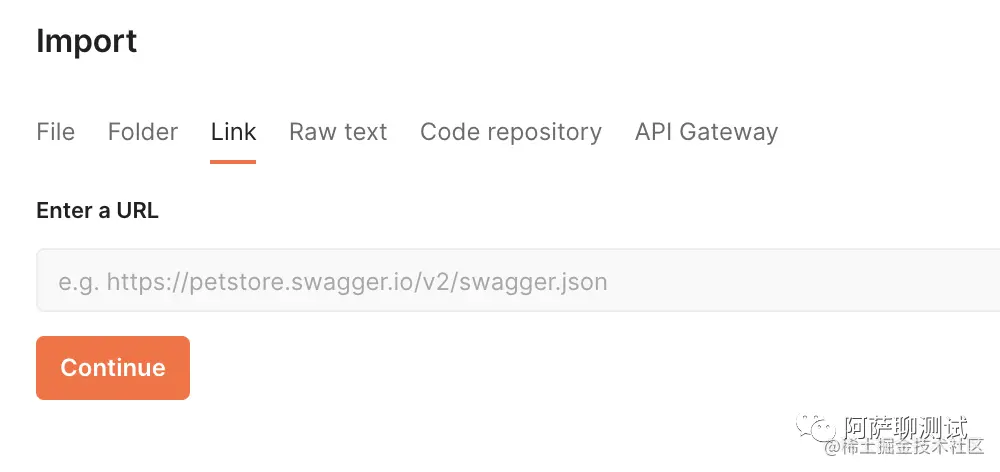Click the "Enter a URL" label
Viewport: 1000px width, 472px height.
[x=97, y=211]
